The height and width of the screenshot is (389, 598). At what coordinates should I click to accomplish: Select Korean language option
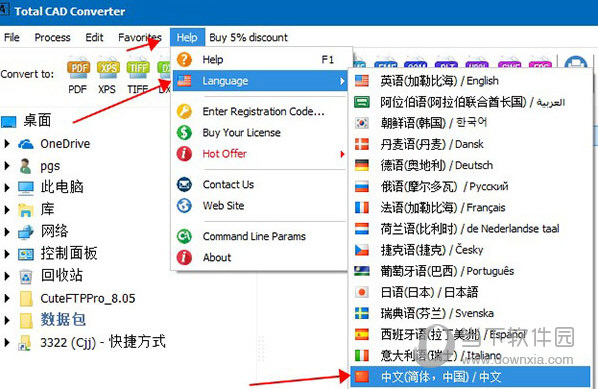click(471, 123)
